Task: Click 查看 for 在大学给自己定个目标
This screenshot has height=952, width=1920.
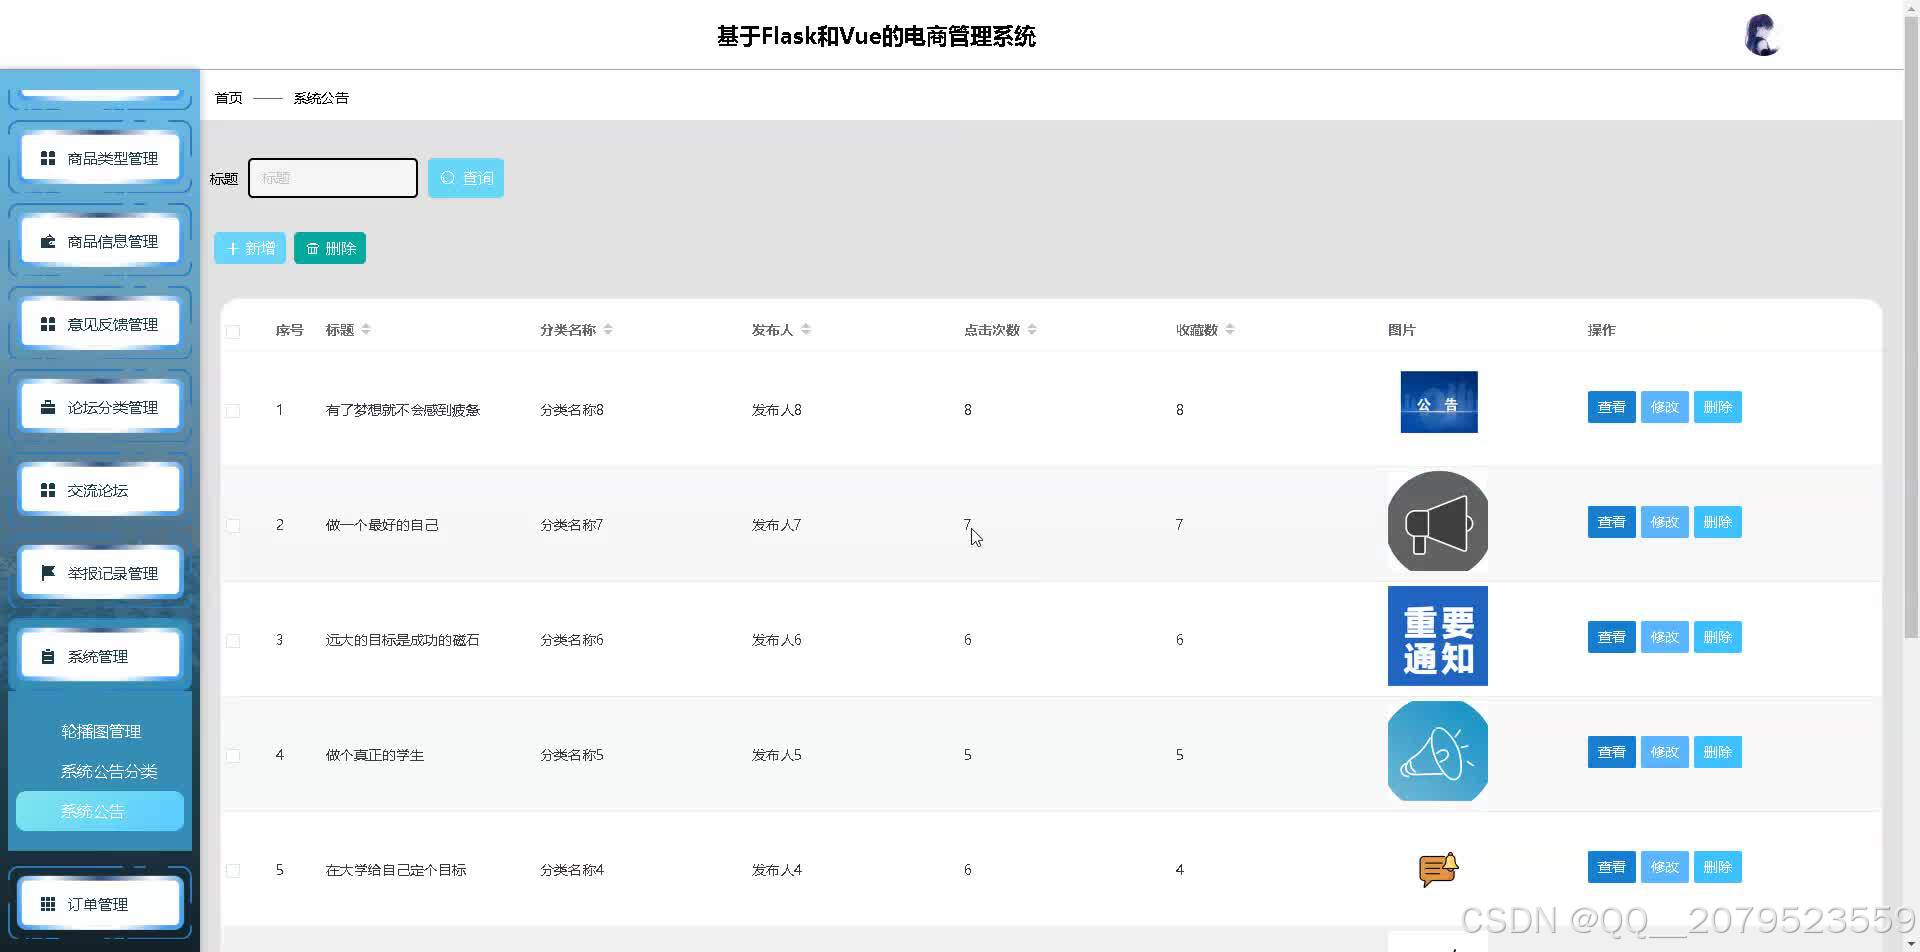Action: pyautogui.click(x=1611, y=867)
